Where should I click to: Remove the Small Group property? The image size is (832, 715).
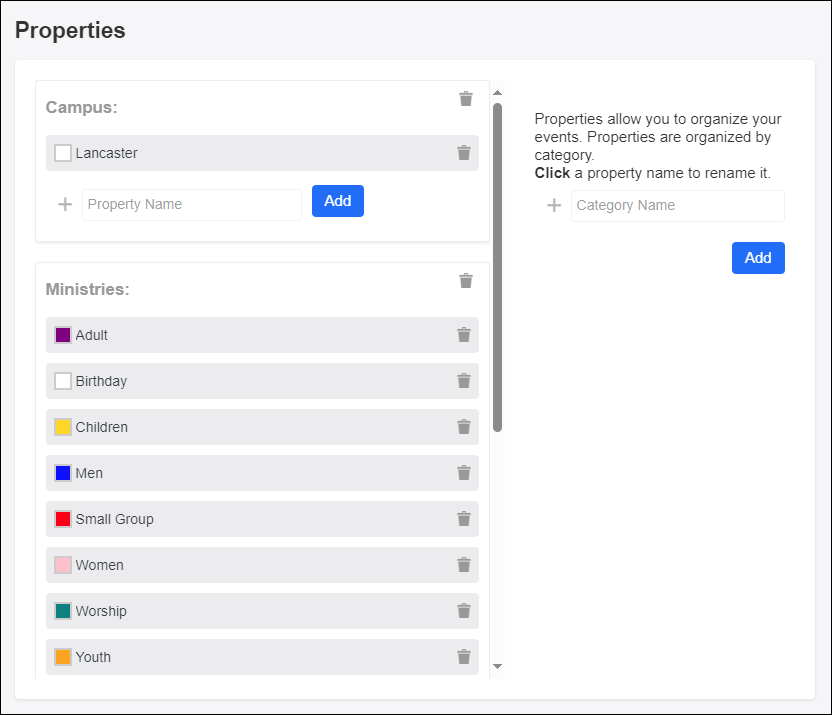(463, 519)
